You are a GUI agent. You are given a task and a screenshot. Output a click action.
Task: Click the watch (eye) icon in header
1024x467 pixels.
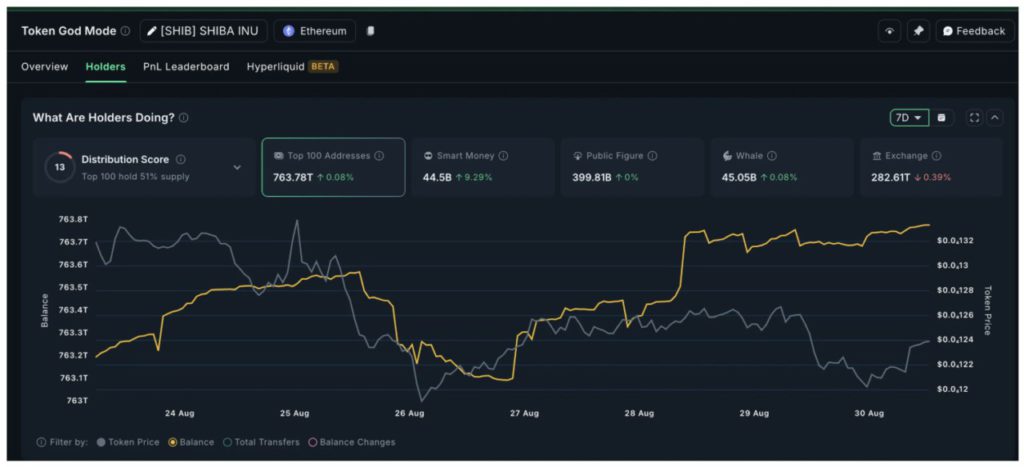point(889,31)
